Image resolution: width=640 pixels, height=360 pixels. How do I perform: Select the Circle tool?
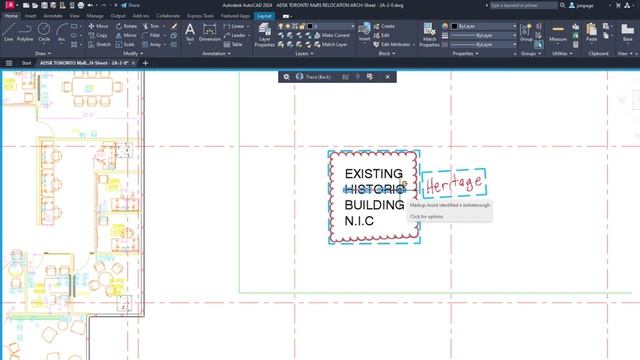point(44,32)
